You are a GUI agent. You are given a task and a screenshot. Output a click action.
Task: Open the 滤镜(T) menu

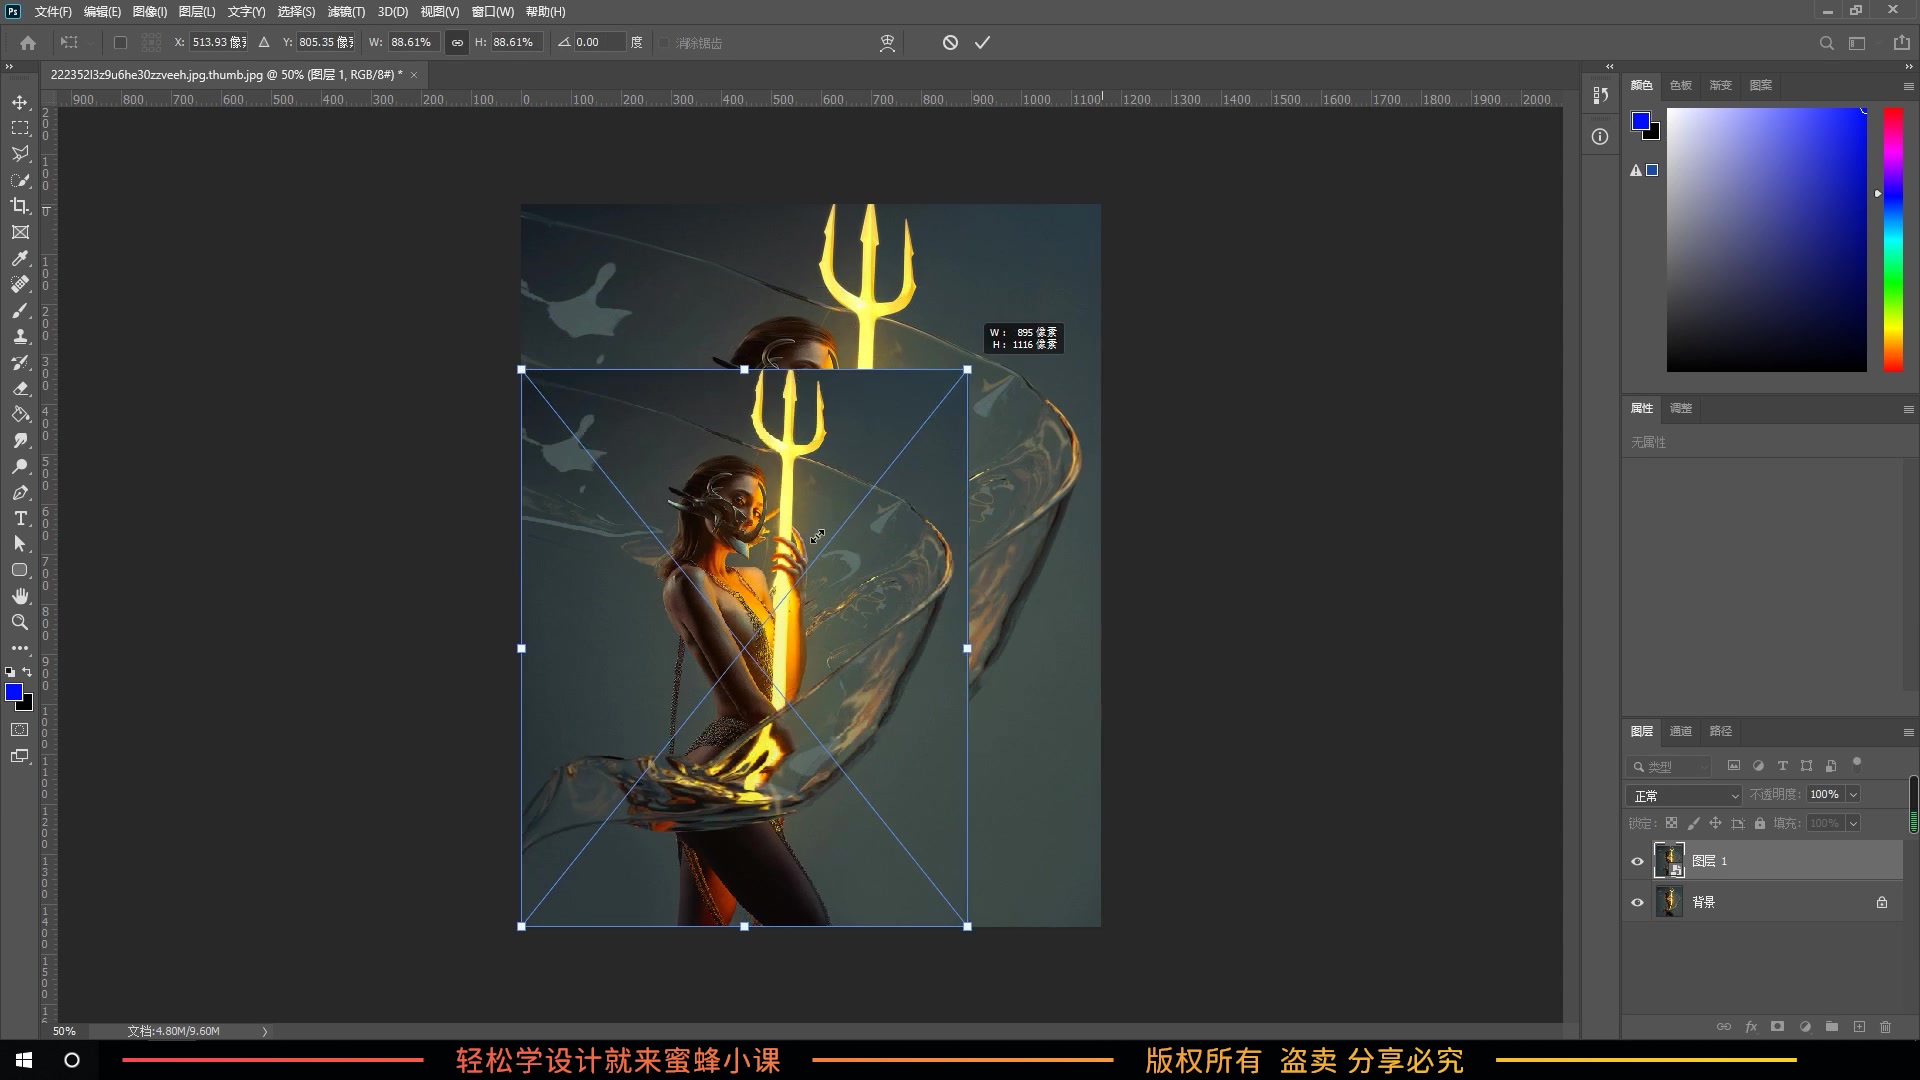(x=346, y=12)
